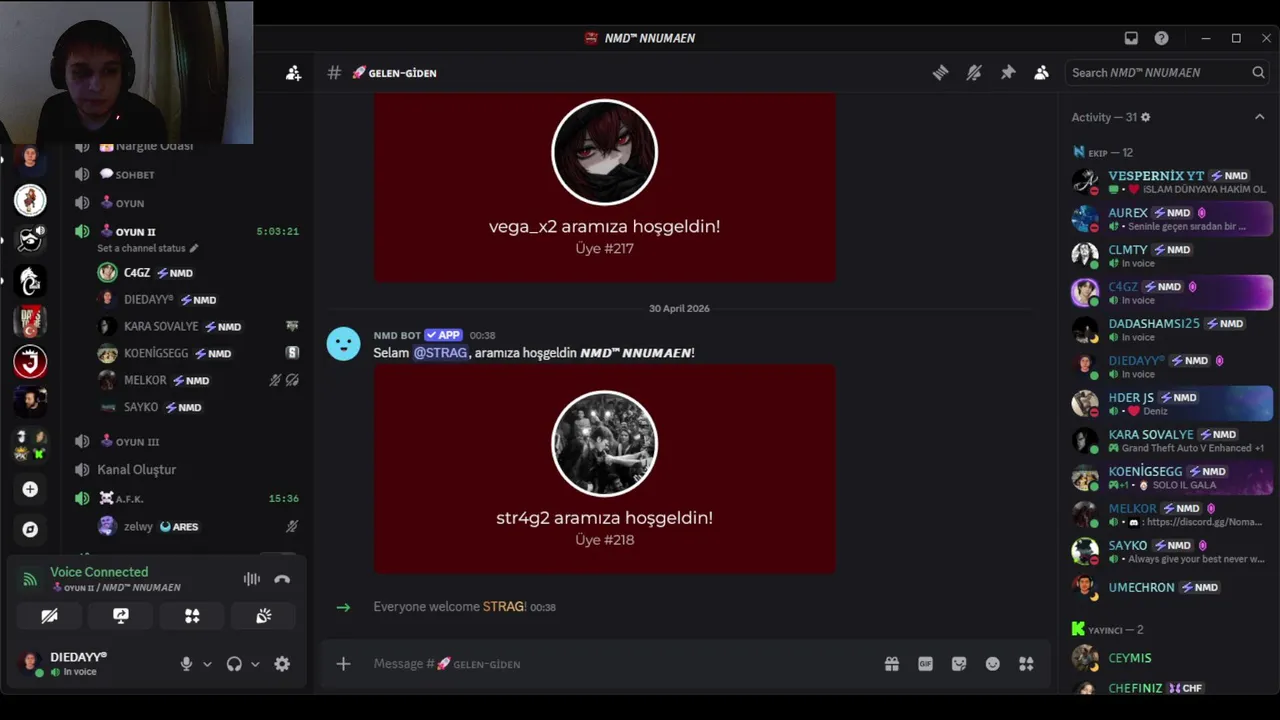
Task: Open KOENİGSEGG member in member list
Action: tap(1169, 477)
